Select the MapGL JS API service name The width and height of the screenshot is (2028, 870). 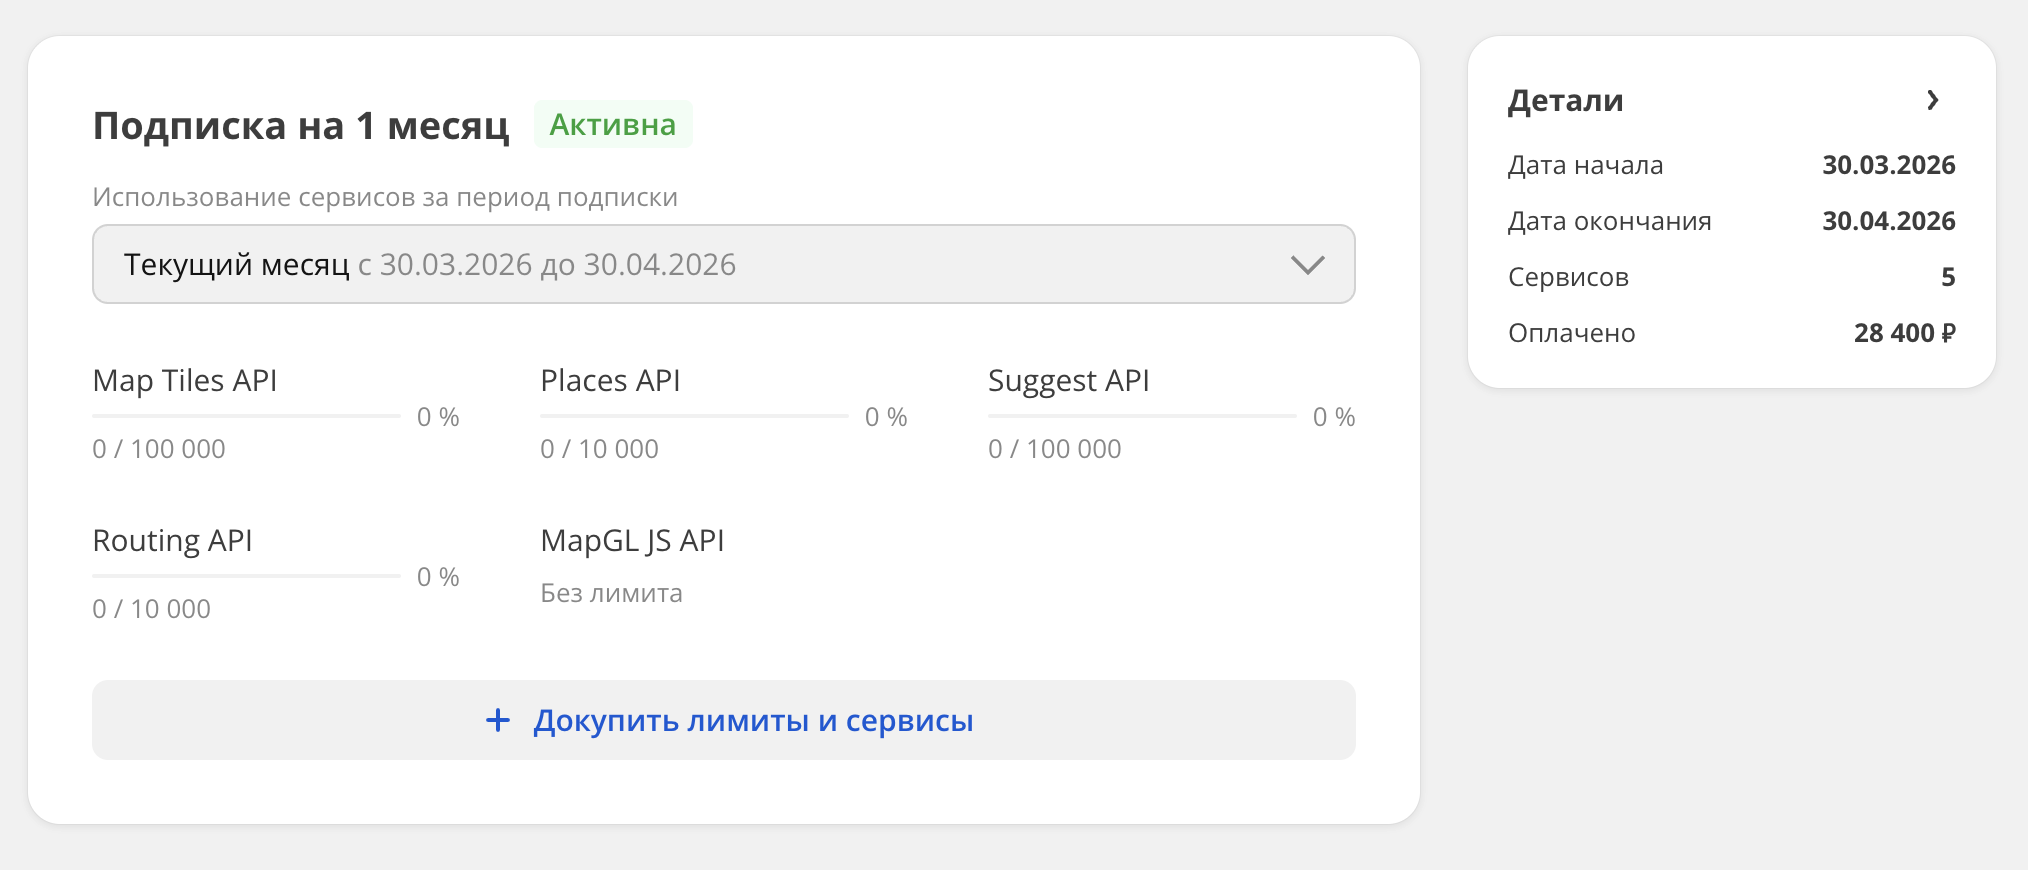point(632,541)
